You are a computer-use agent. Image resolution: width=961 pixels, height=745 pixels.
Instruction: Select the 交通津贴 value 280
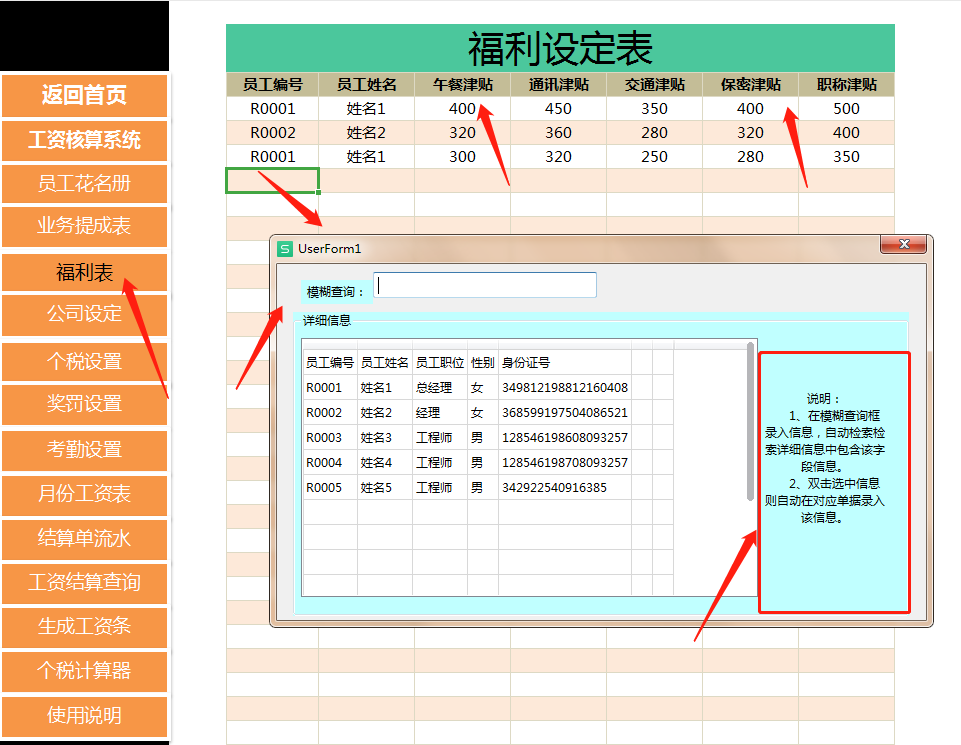[655, 133]
